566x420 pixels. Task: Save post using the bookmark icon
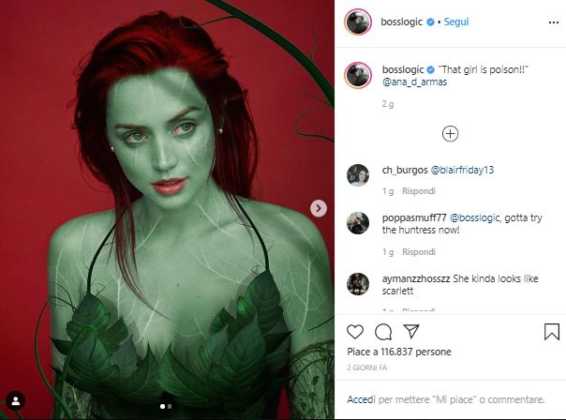[552, 332]
